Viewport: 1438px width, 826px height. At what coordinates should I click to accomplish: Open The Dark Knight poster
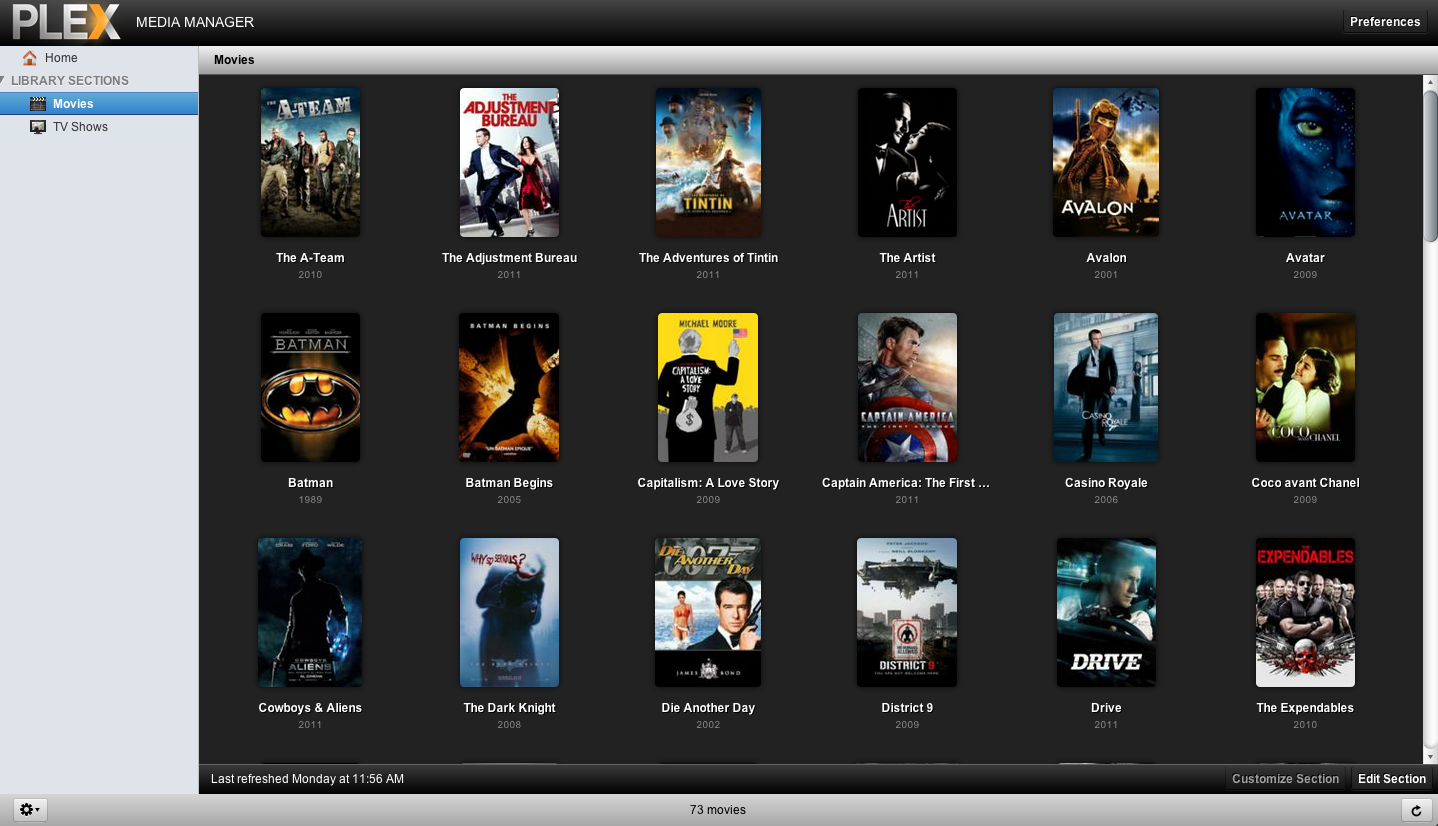click(509, 612)
